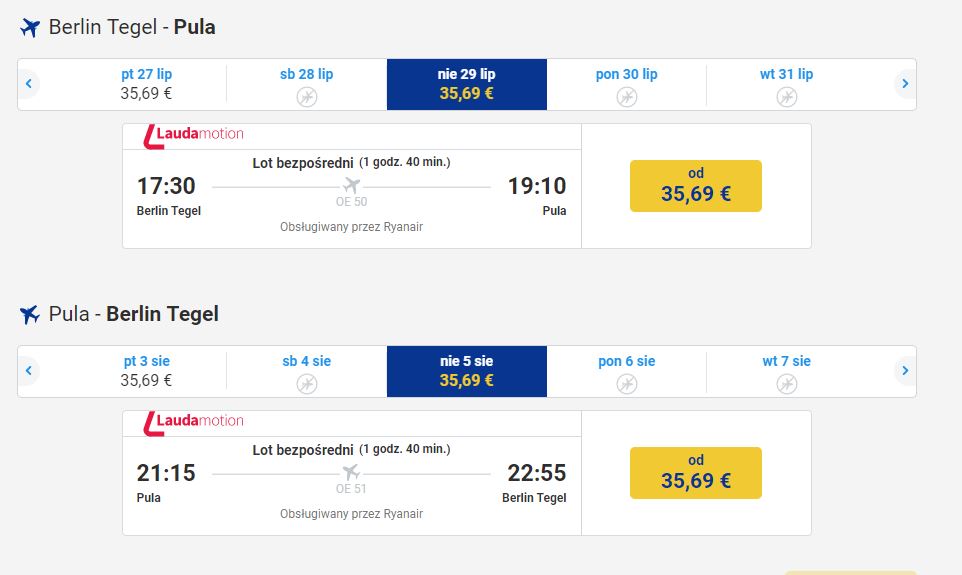This screenshot has width=962, height=575.
Task: Select the pt 27 lip date tab
Action: pos(146,84)
